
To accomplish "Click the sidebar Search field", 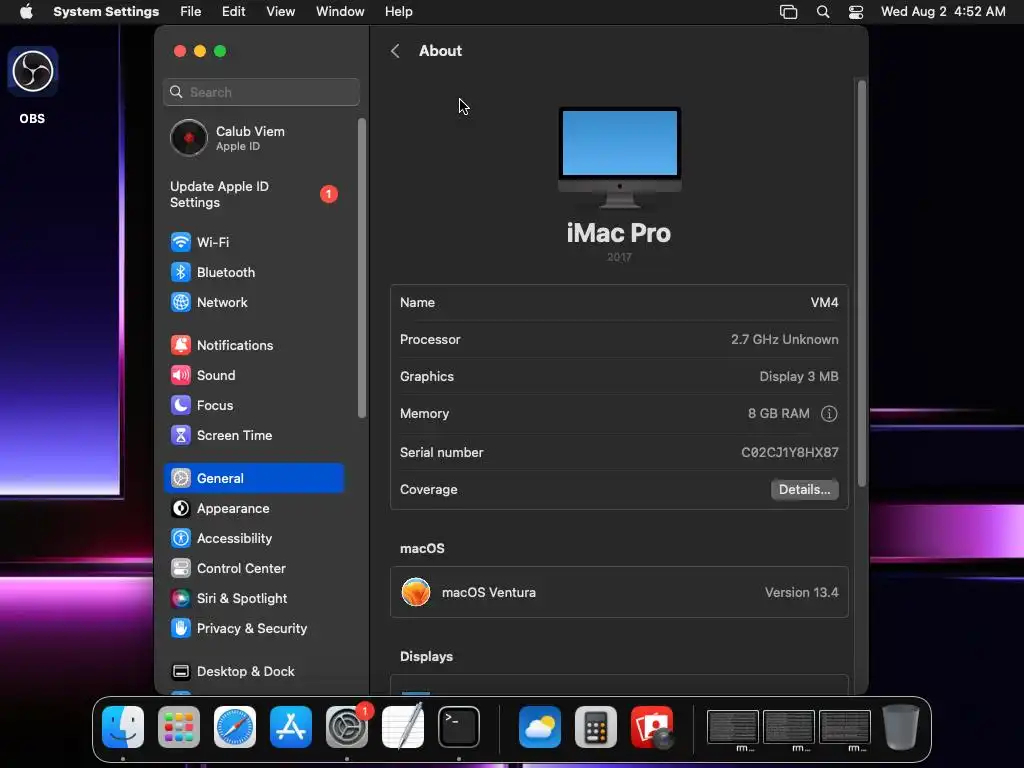I will click(x=261, y=92).
